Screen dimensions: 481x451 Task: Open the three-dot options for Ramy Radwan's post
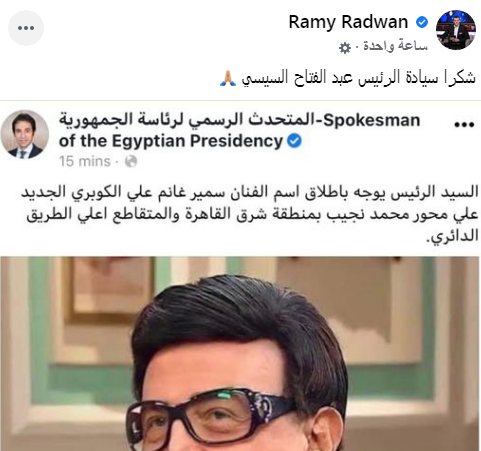[x=26, y=28]
